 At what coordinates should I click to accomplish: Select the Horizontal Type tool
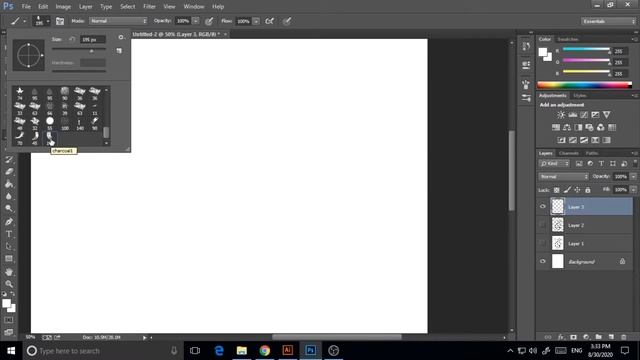(9, 234)
